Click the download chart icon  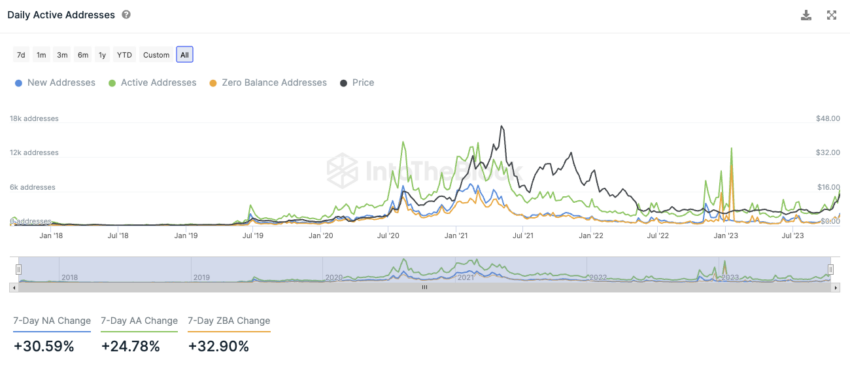tap(806, 15)
